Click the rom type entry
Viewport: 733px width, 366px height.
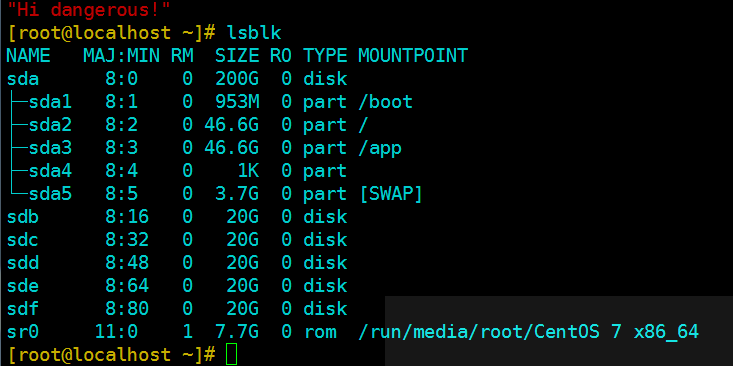click(x=320, y=332)
